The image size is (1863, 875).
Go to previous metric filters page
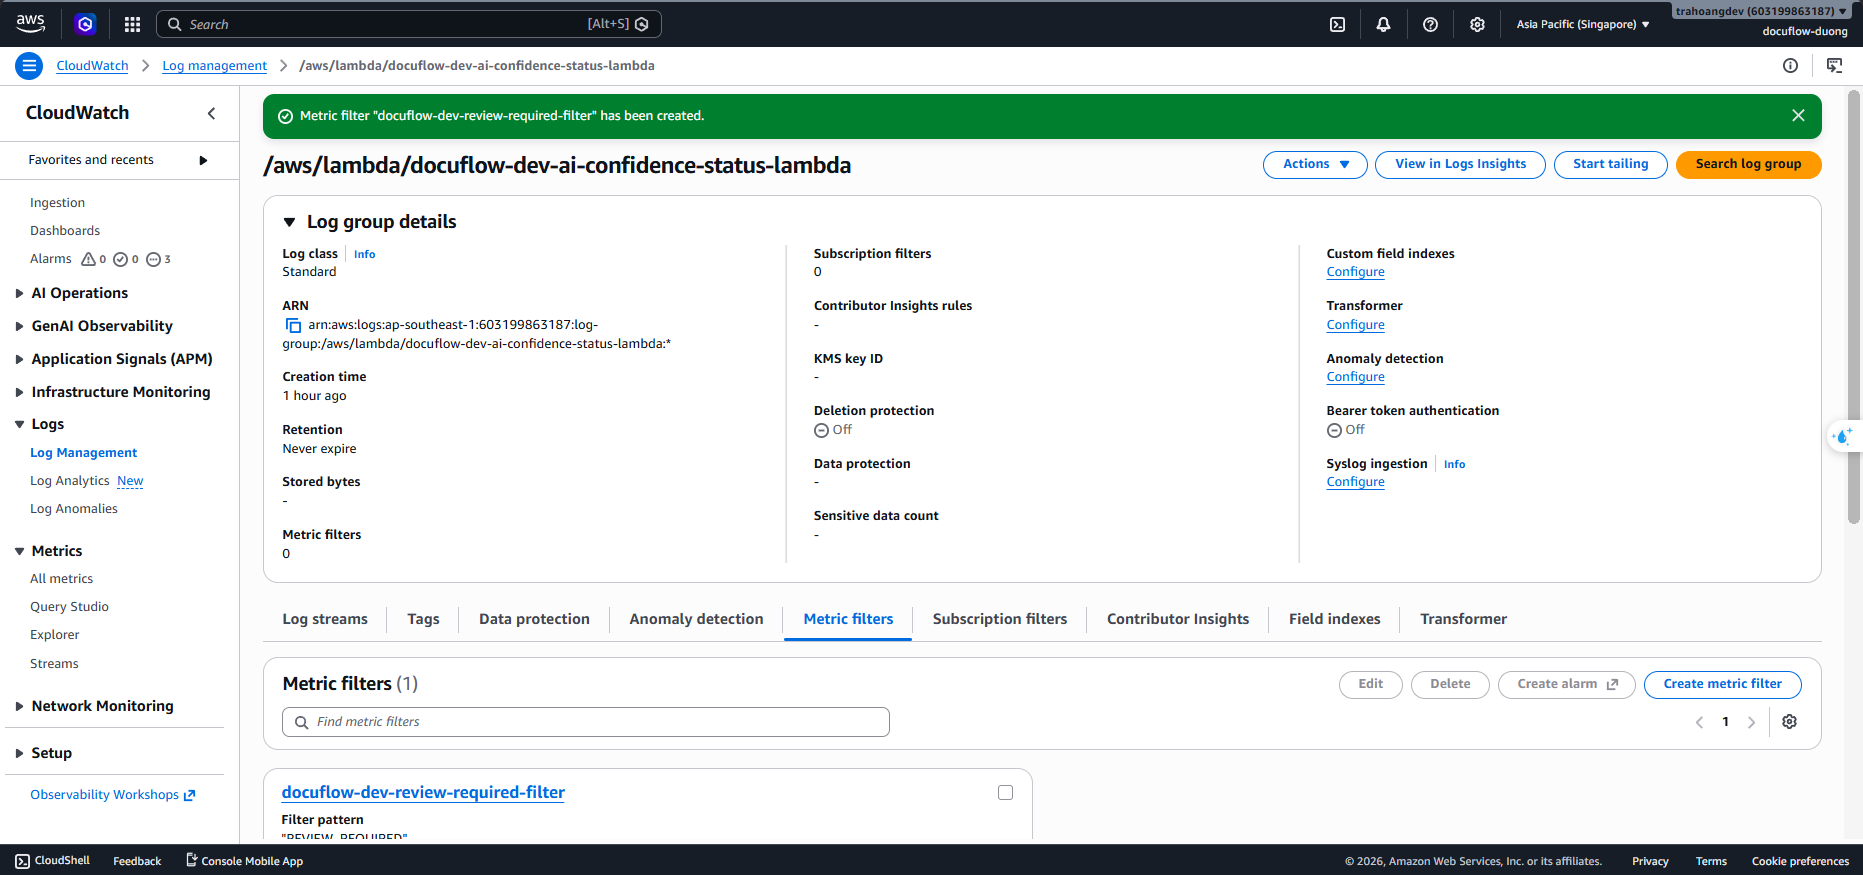(1699, 722)
